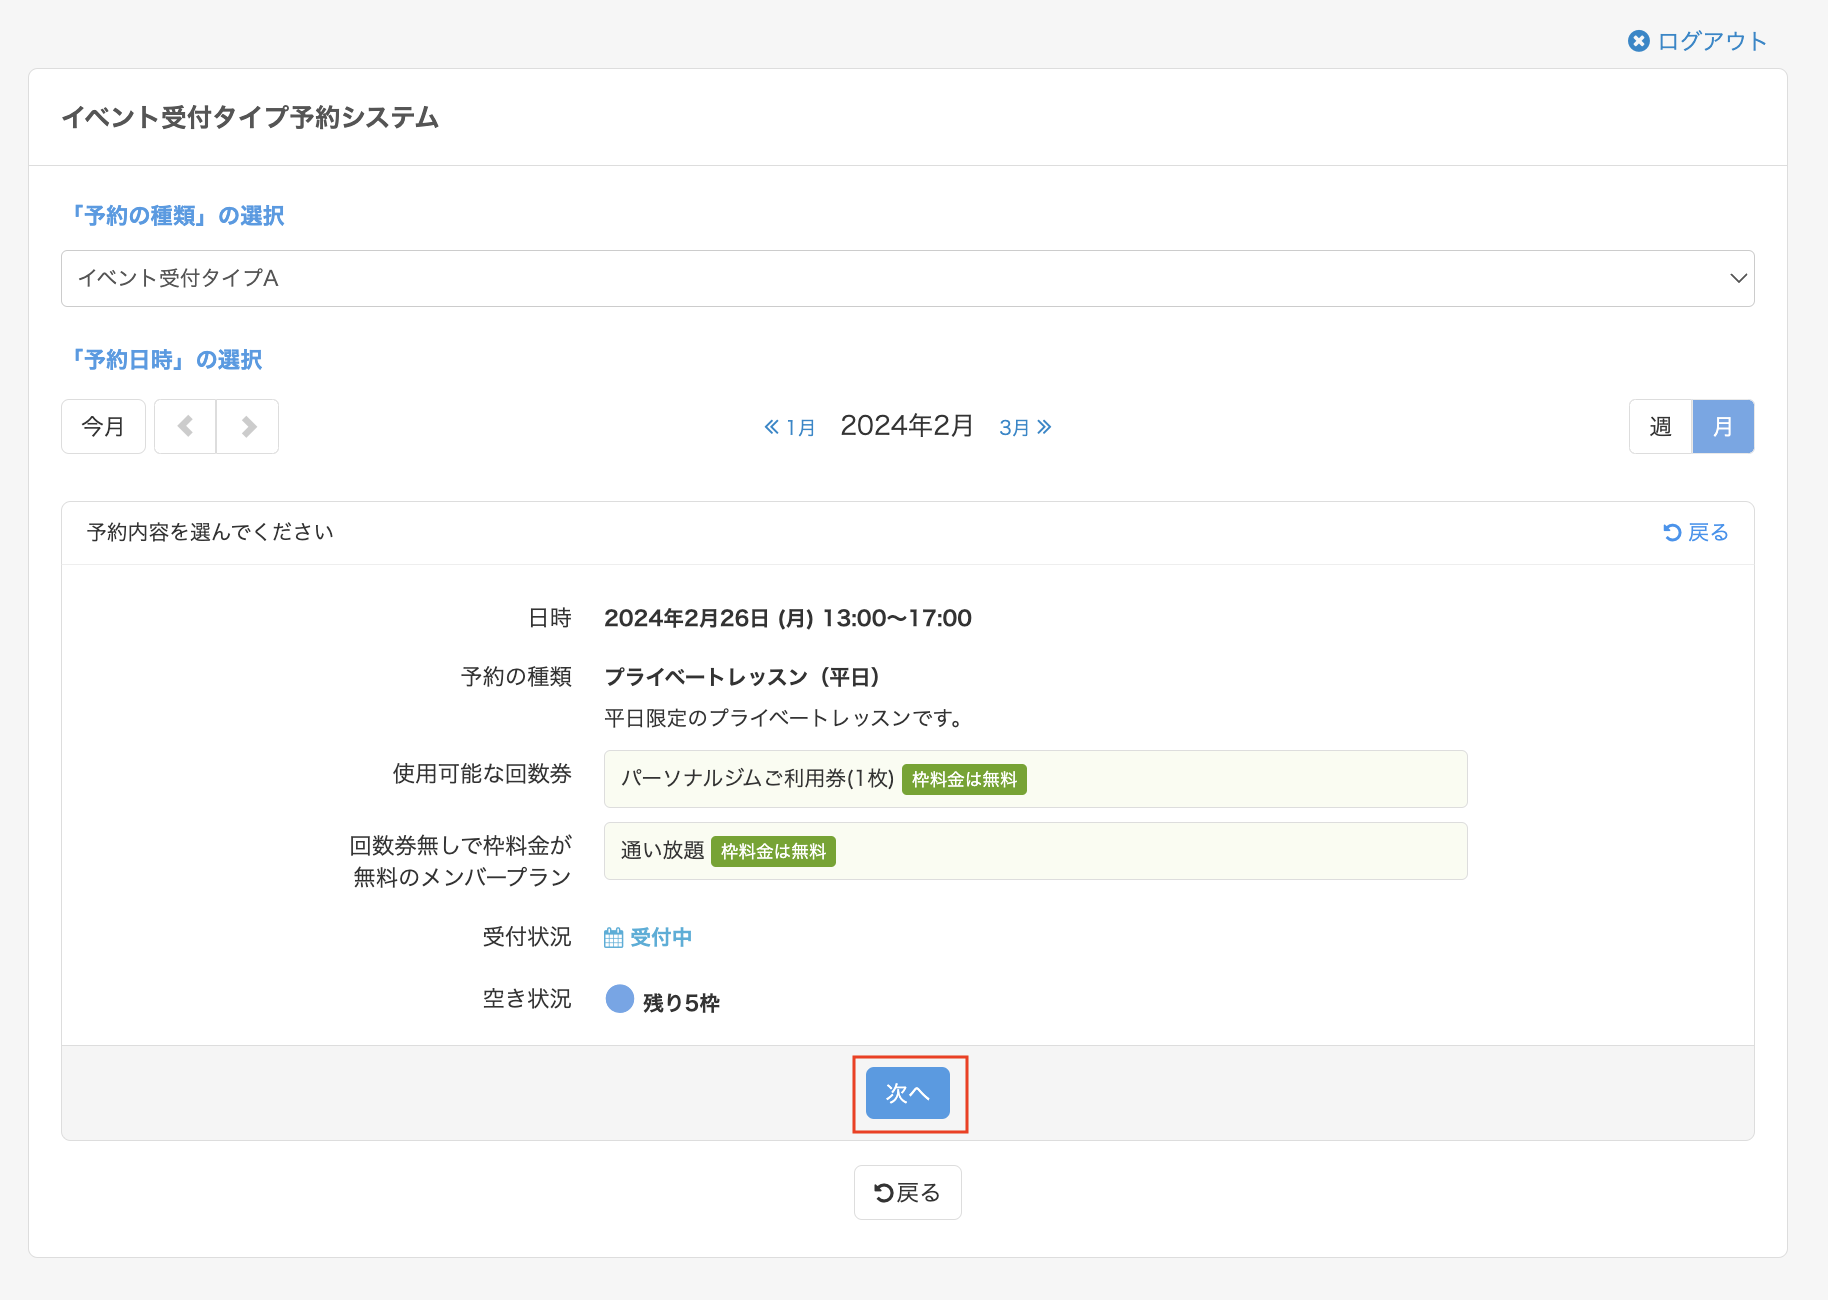Click the blue availability circle indicator

tap(620, 999)
